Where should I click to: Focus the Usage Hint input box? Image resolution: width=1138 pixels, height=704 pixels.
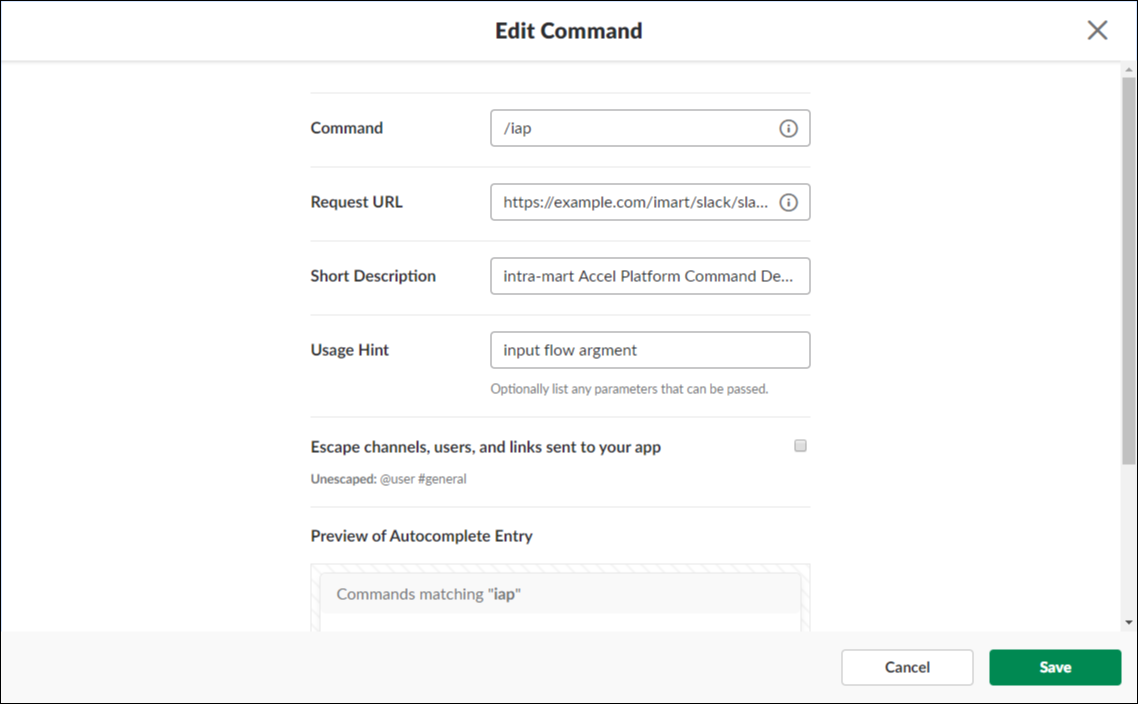[x=650, y=350]
